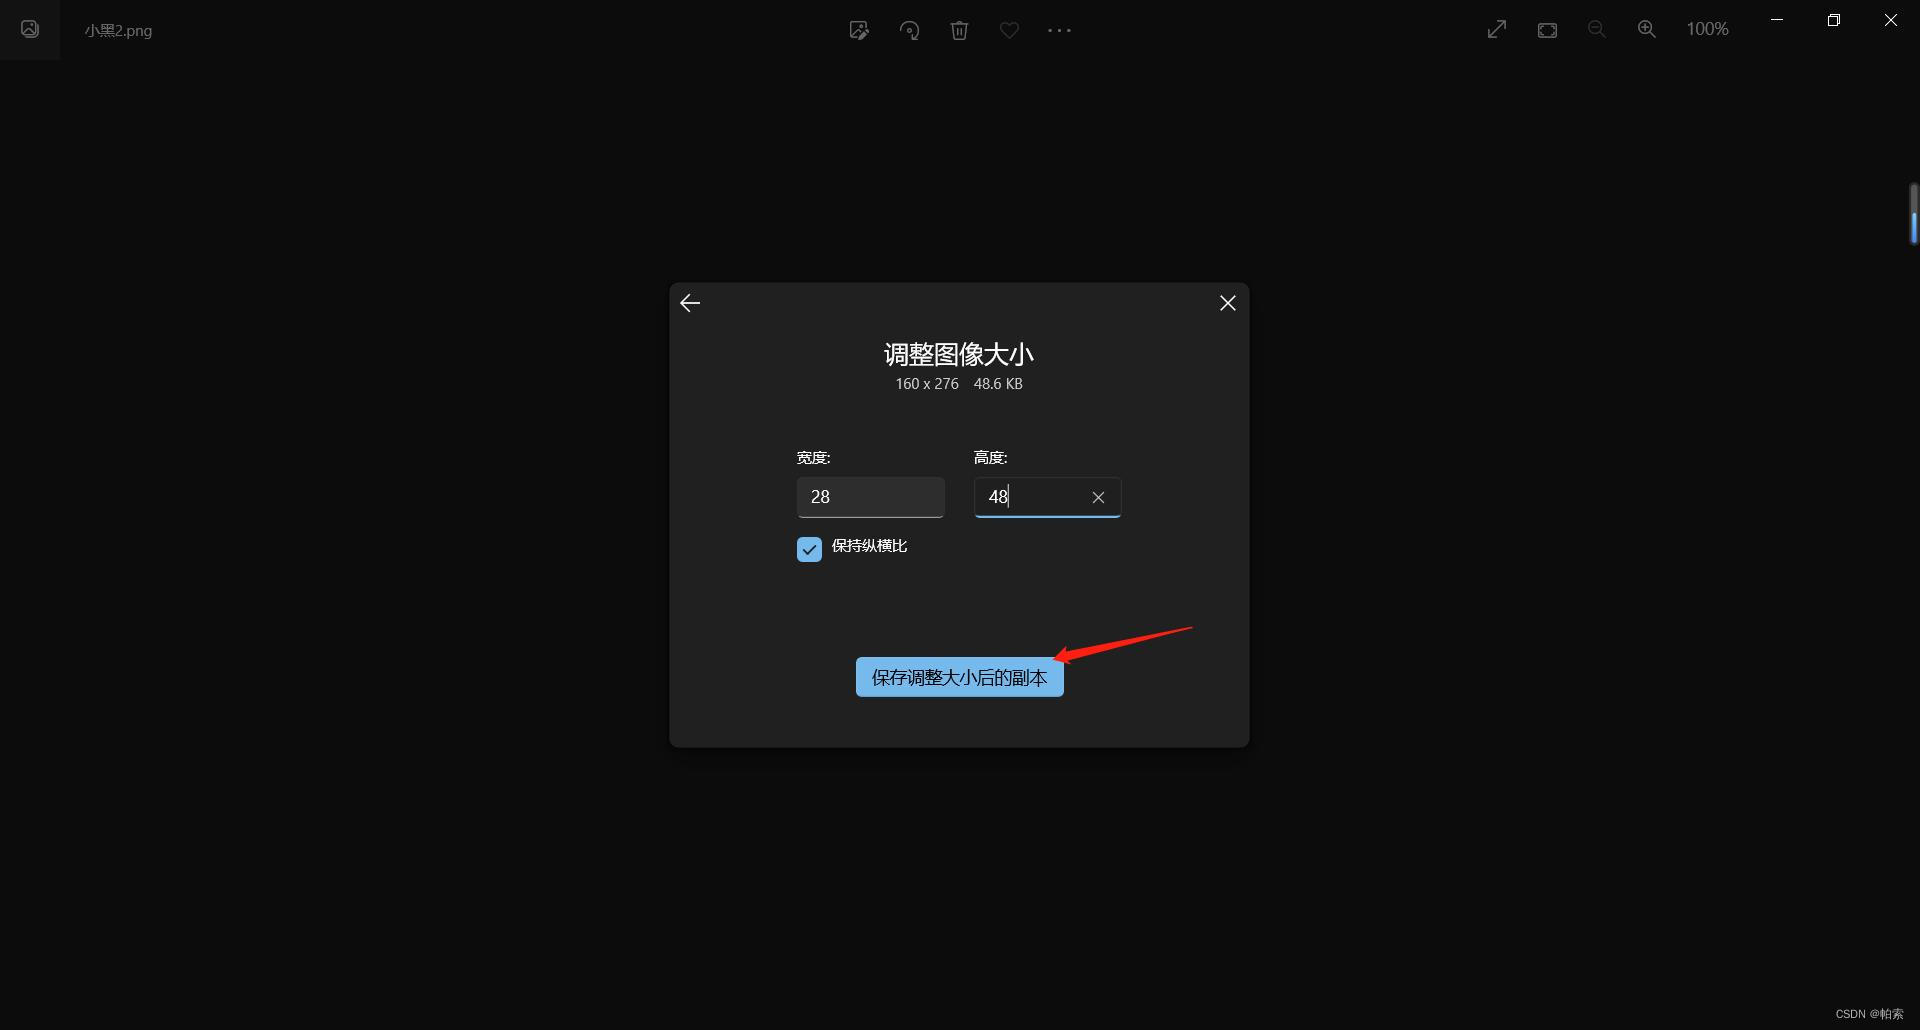Click the 高度 height label
This screenshot has height=1030, width=1920.
tap(990, 458)
